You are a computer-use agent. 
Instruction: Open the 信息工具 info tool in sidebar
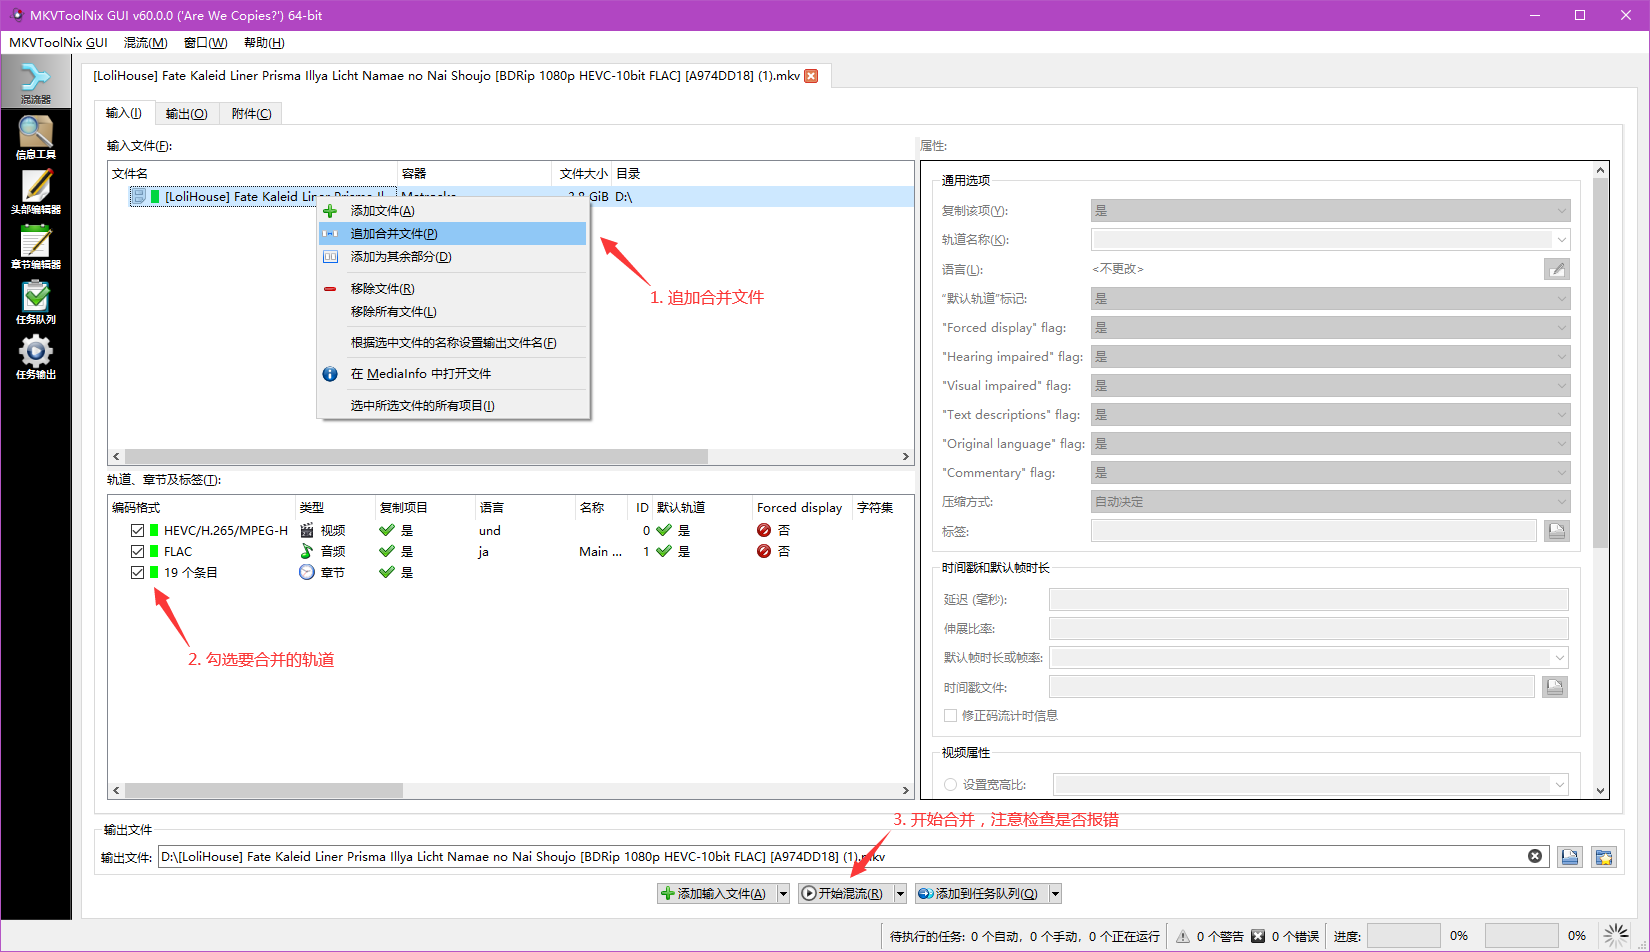[x=35, y=137]
